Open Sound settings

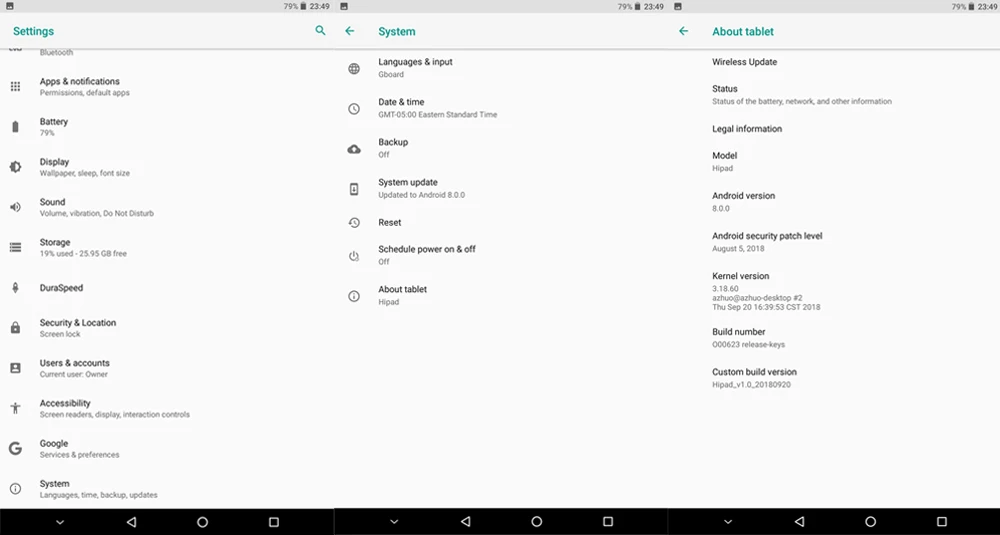pos(167,207)
